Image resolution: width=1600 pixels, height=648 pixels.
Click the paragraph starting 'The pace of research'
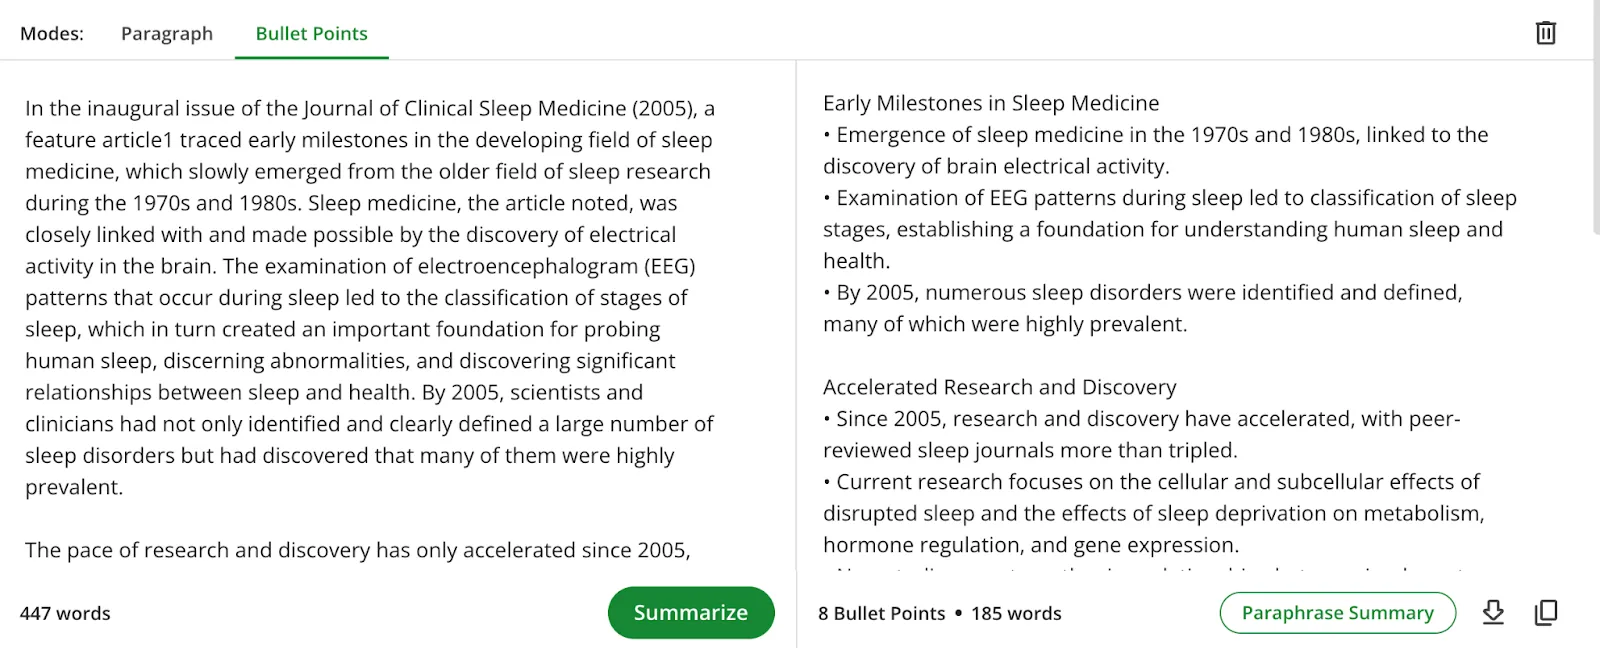[x=358, y=550]
